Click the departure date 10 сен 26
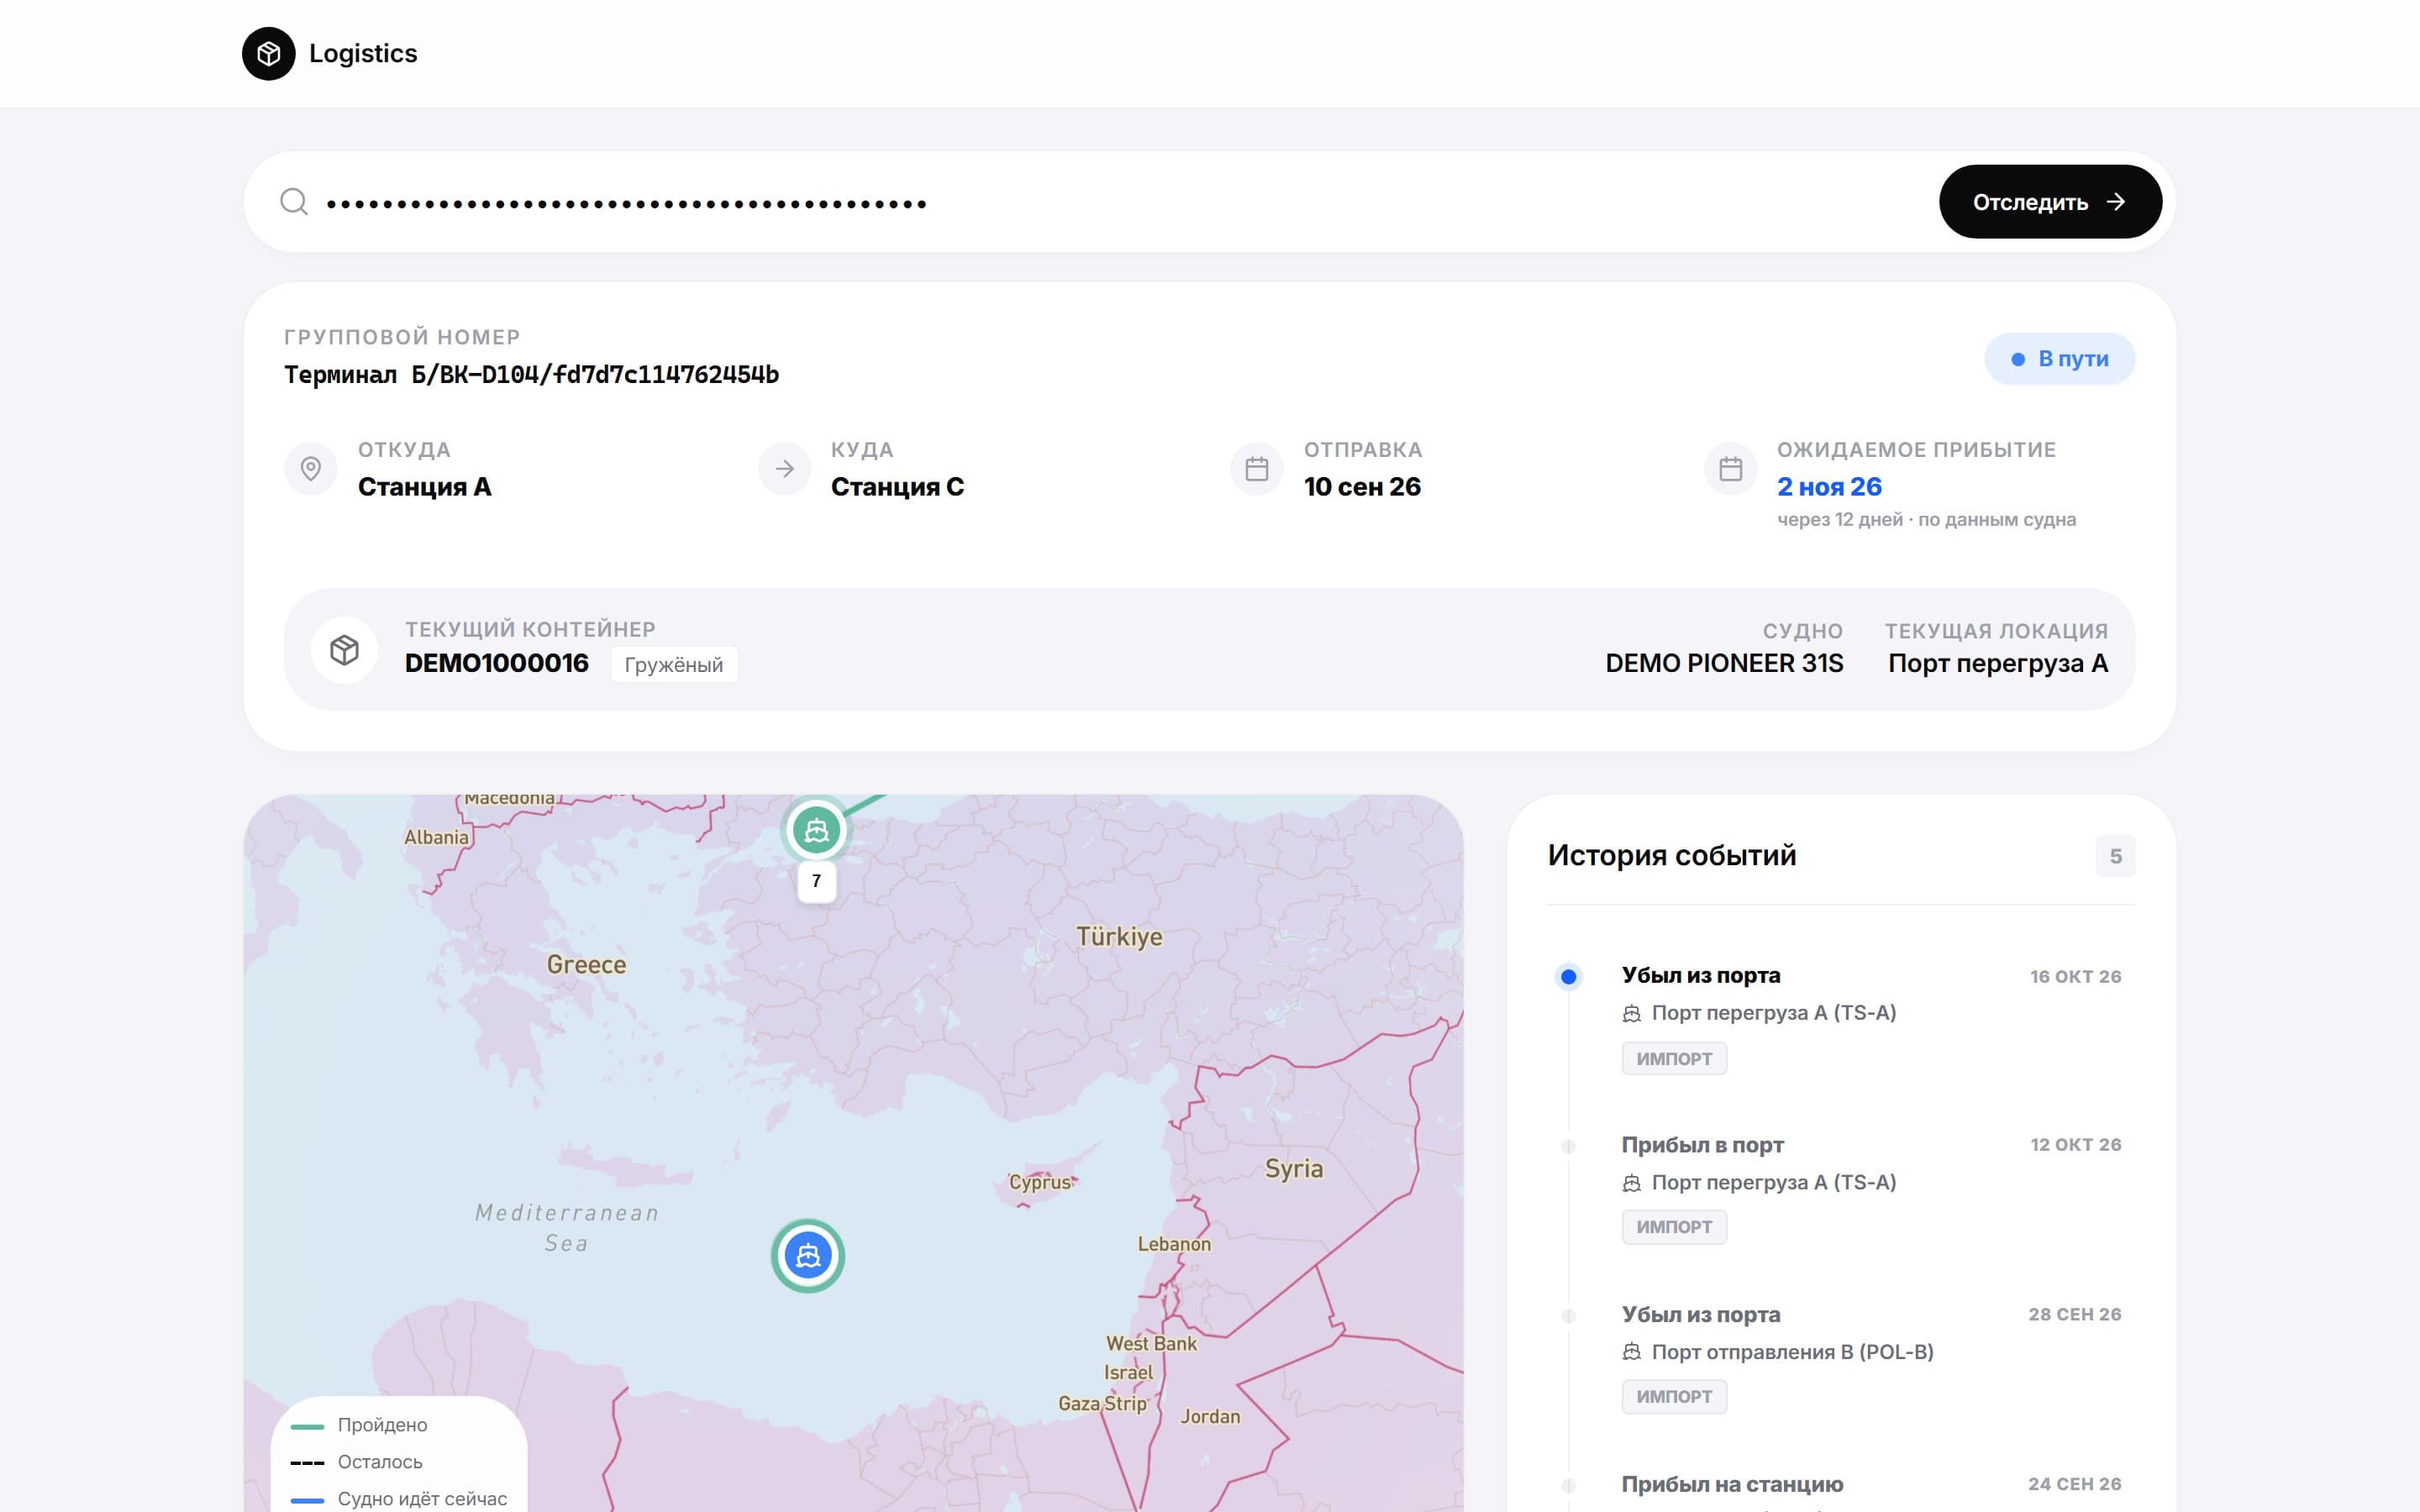The height and width of the screenshot is (1512, 2420). pyautogui.click(x=1362, y=487)
